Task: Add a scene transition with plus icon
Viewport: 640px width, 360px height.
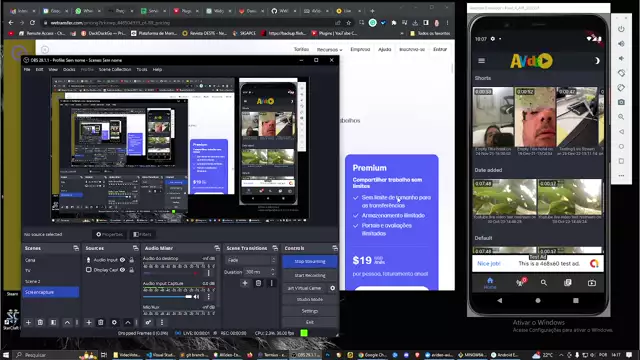Action: tap(245, 283)
